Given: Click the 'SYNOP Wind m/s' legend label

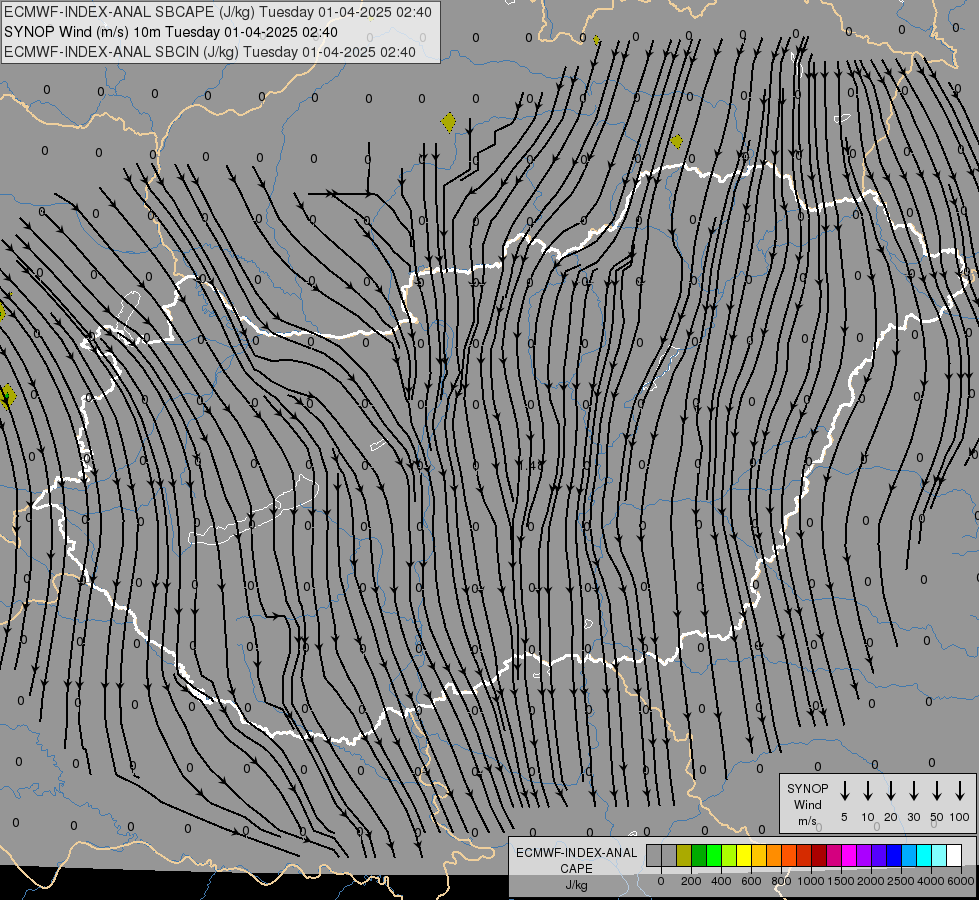Looking at the screenshot, I should point(807,804).
